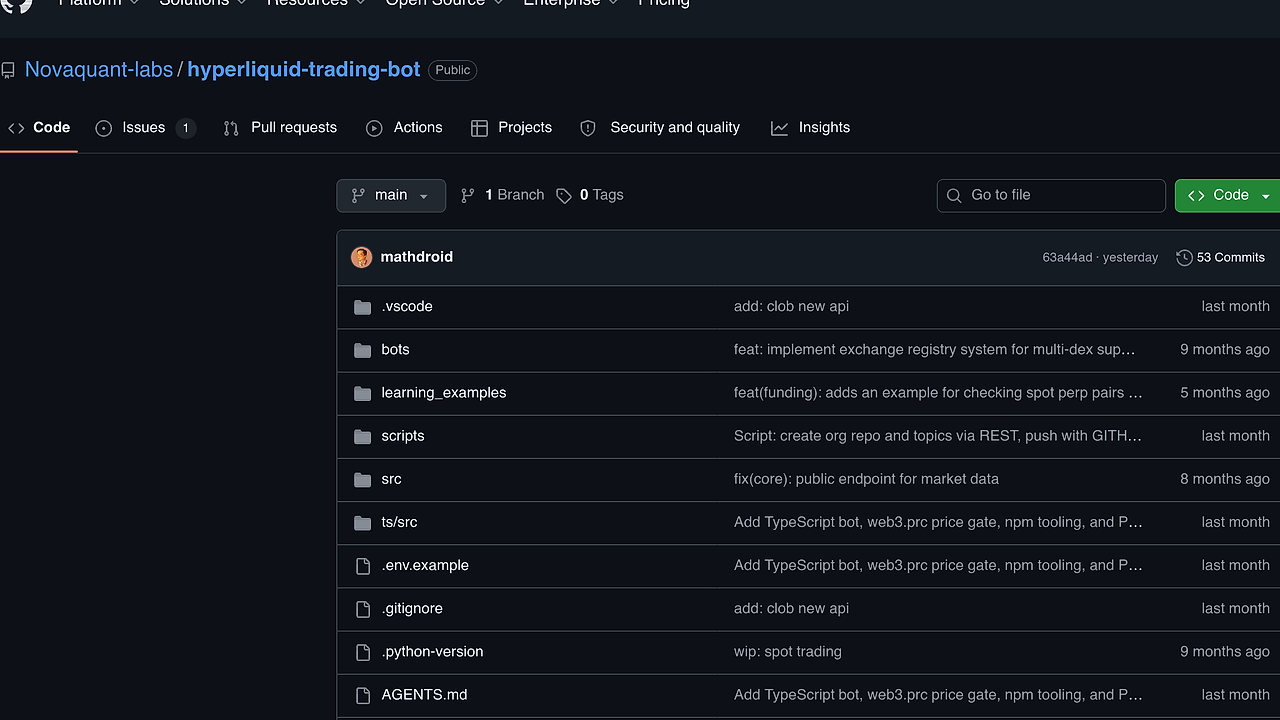Open commit hash 63a44ad
The height and width of the screenshot is (720, 1280).
pos(1067,258)
